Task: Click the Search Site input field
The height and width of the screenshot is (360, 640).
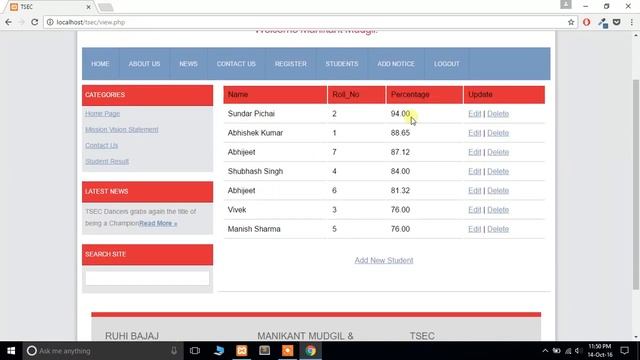Action: (147, 278)
